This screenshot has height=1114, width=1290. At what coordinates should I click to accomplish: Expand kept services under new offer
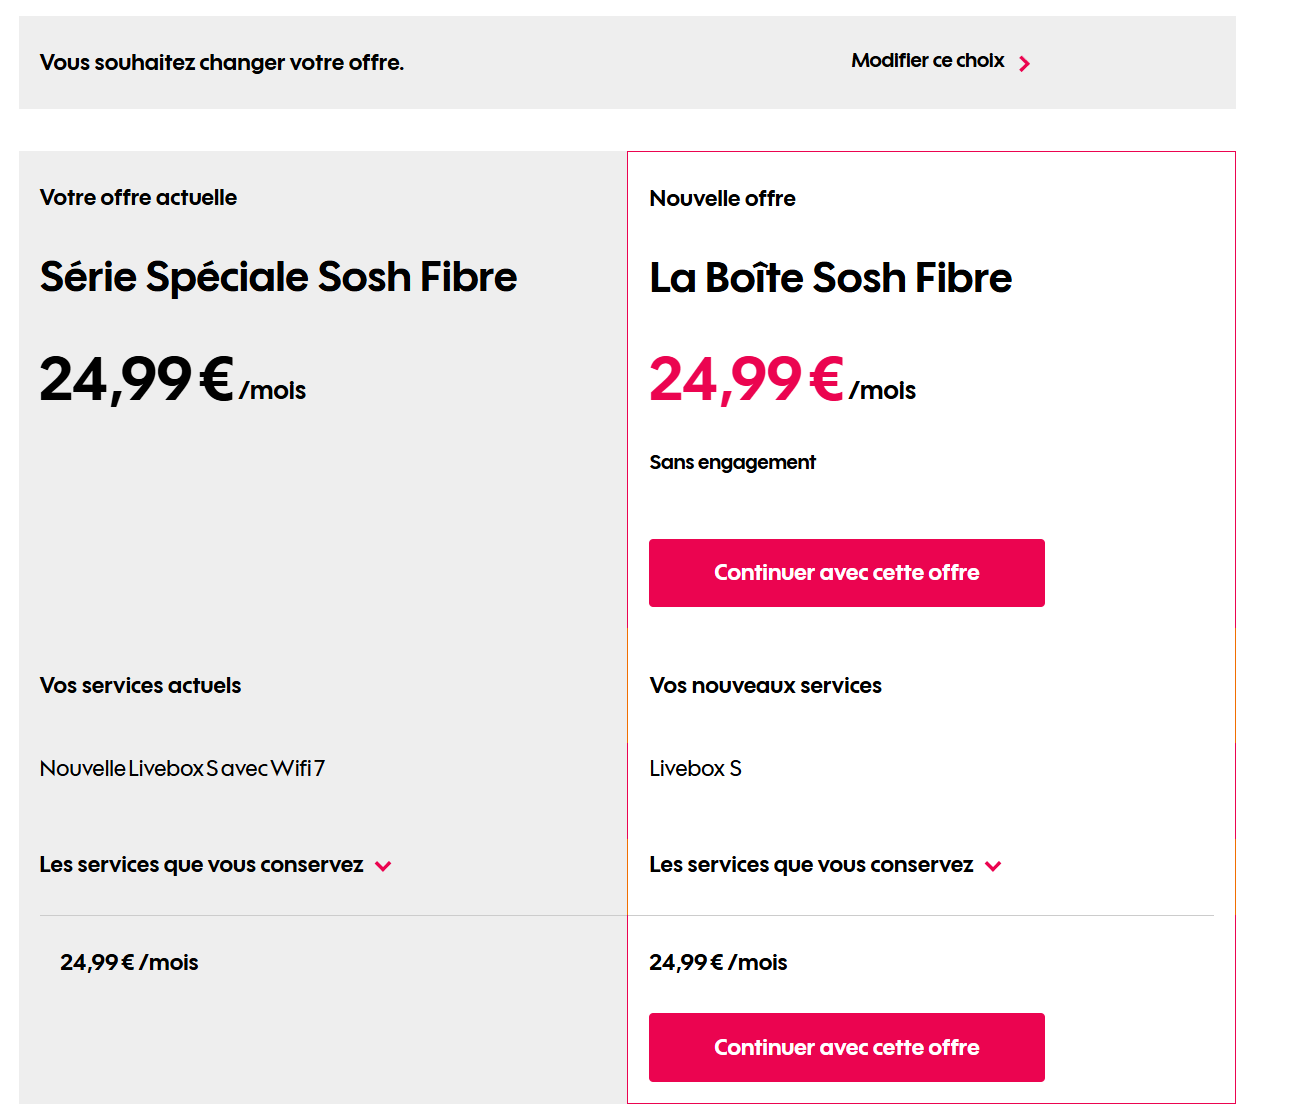[811, 865]
